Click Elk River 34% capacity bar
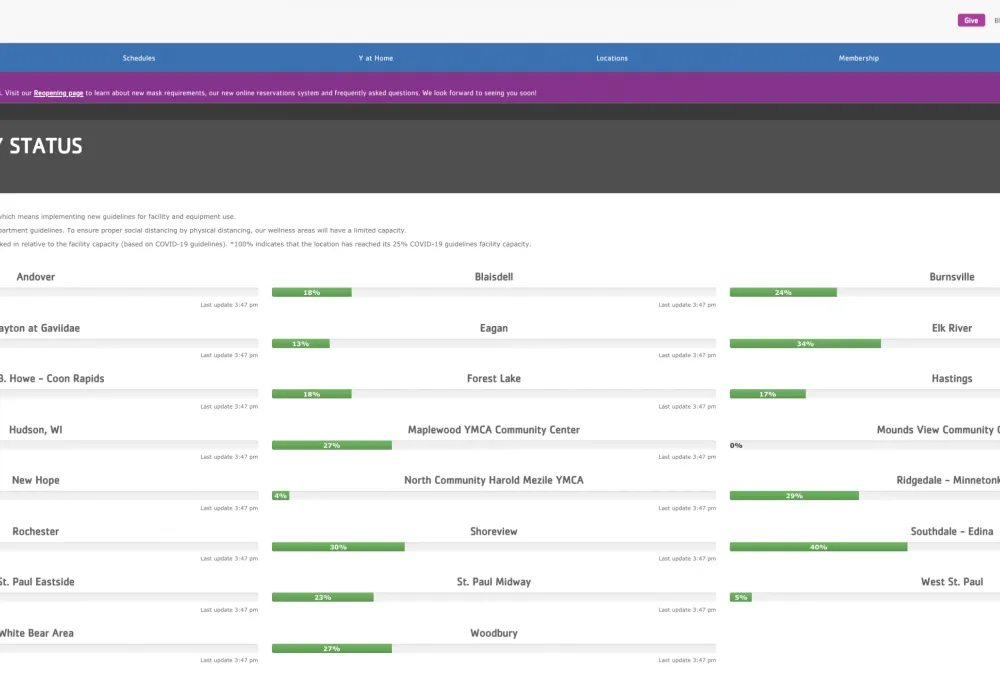This screenshot has height=685, width=1000. click(x=805, y=344)
